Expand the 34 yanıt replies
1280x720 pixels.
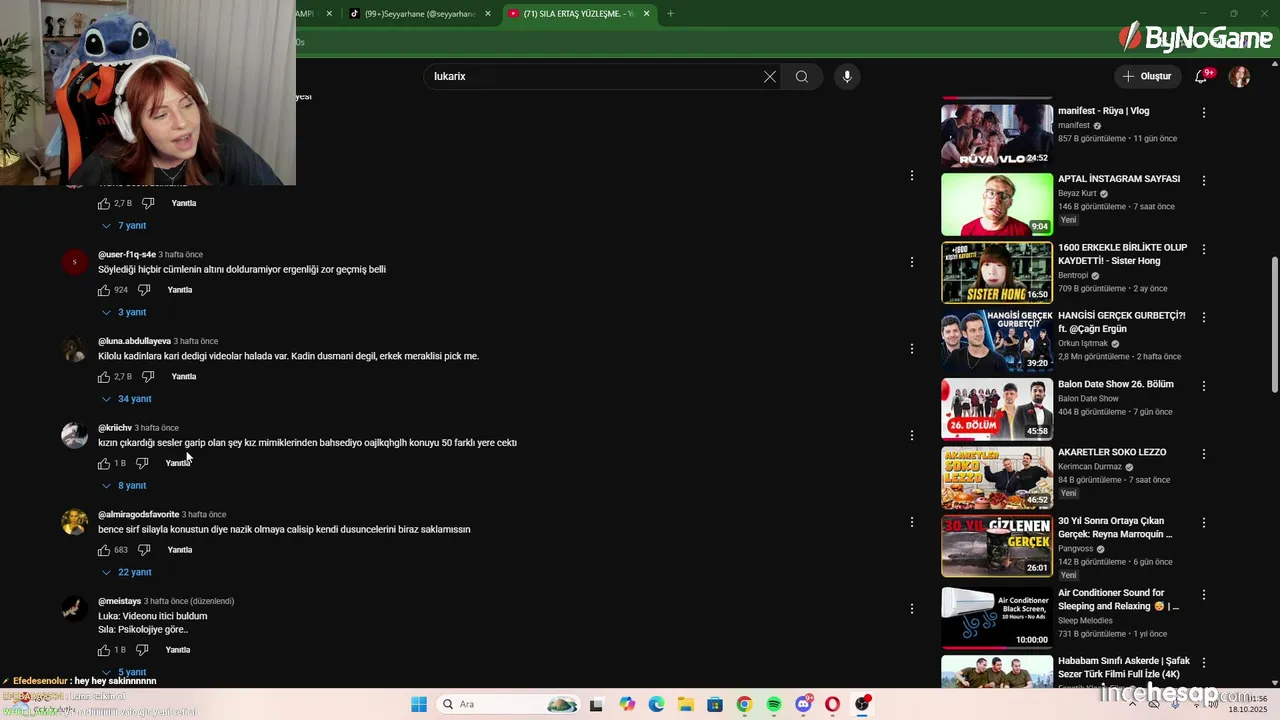coord(127,399)
